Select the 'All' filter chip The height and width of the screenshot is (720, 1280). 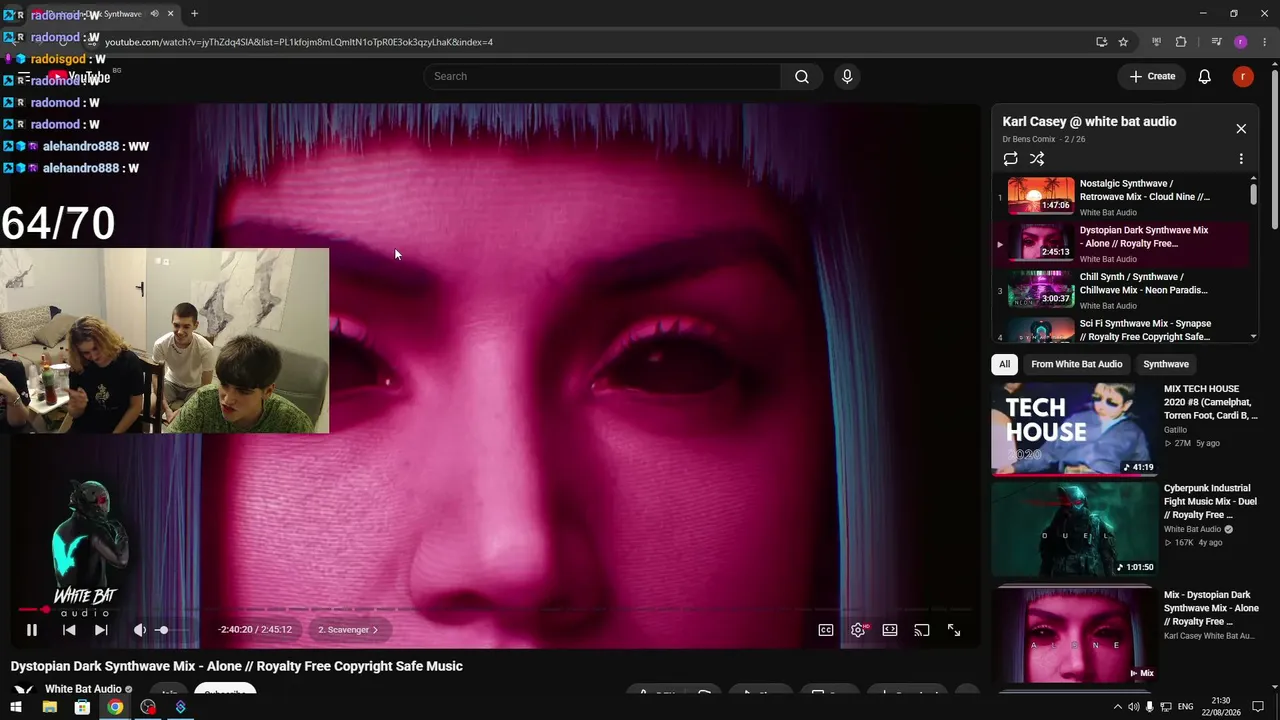pyautogui.click(x=1005, y=364)
